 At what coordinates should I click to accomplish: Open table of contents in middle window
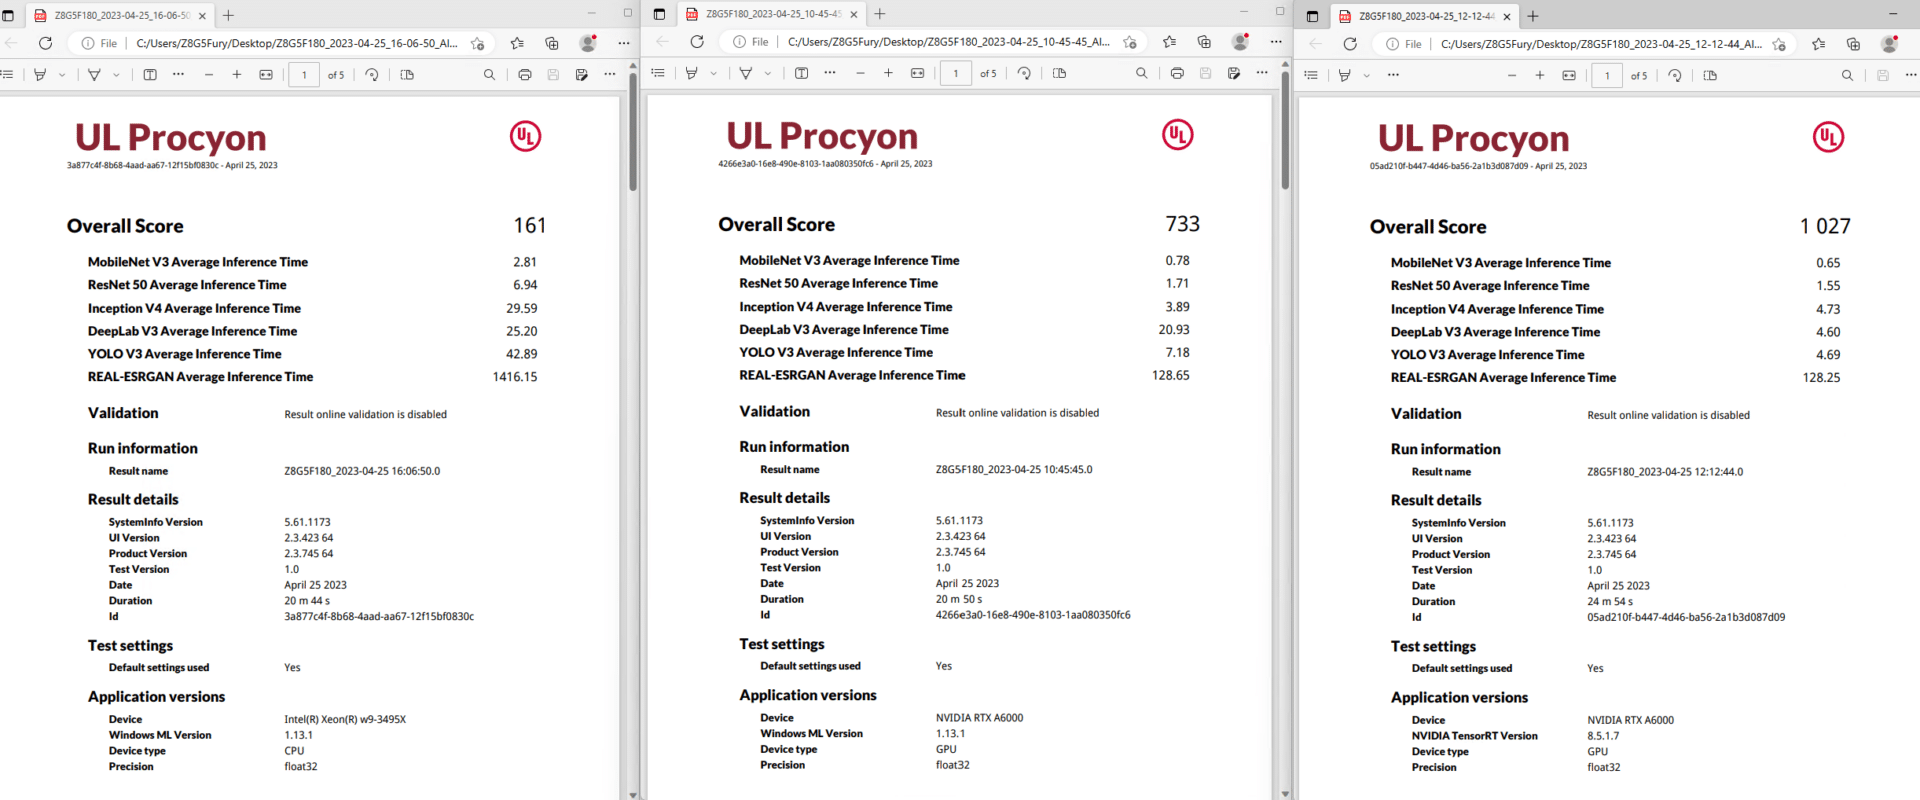pos(657,73)
